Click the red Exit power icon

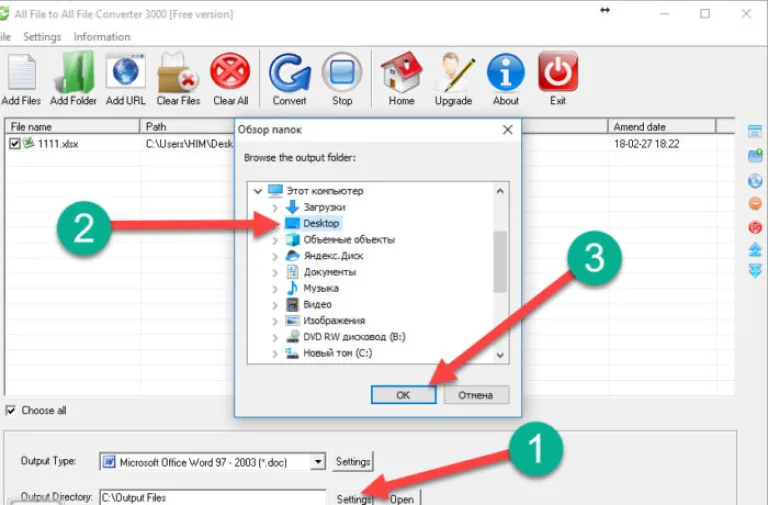[x=558, y=72]
